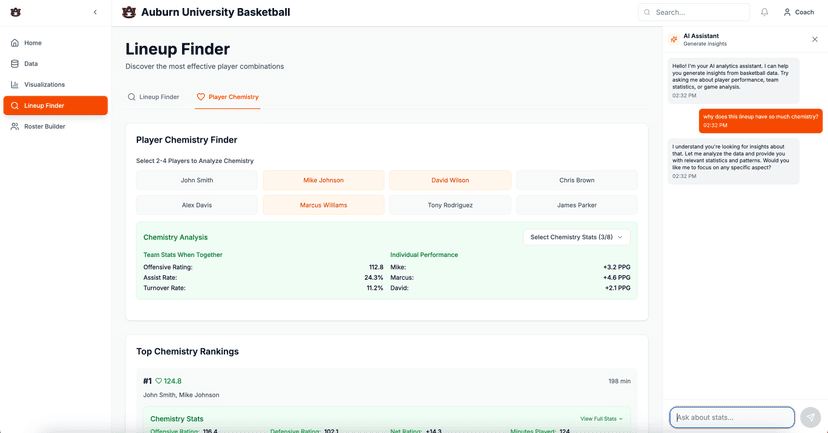Focus the top Search field
This screenshot has width=828, height=433.
(x=694, y=12)
